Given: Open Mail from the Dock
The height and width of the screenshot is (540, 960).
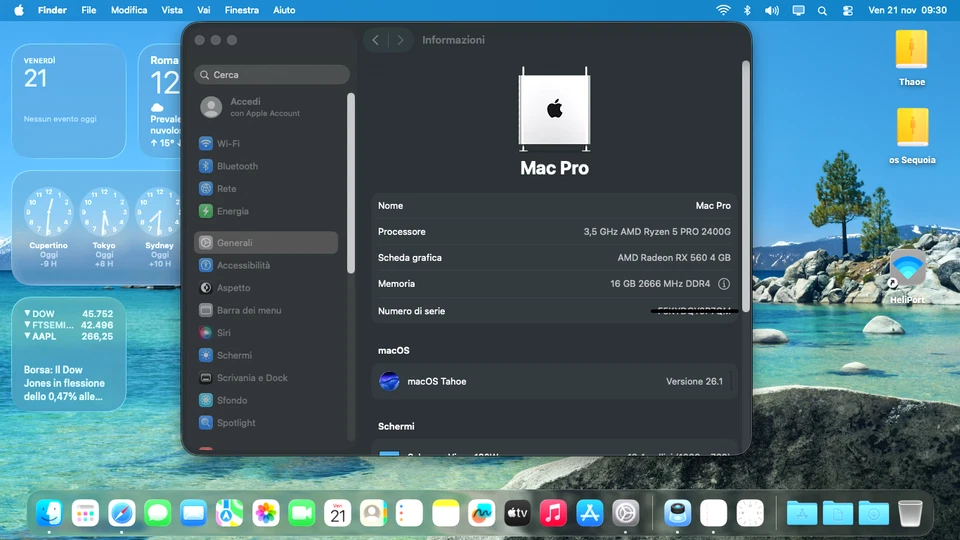Looking at the screenshot, I should coord(193,513).
